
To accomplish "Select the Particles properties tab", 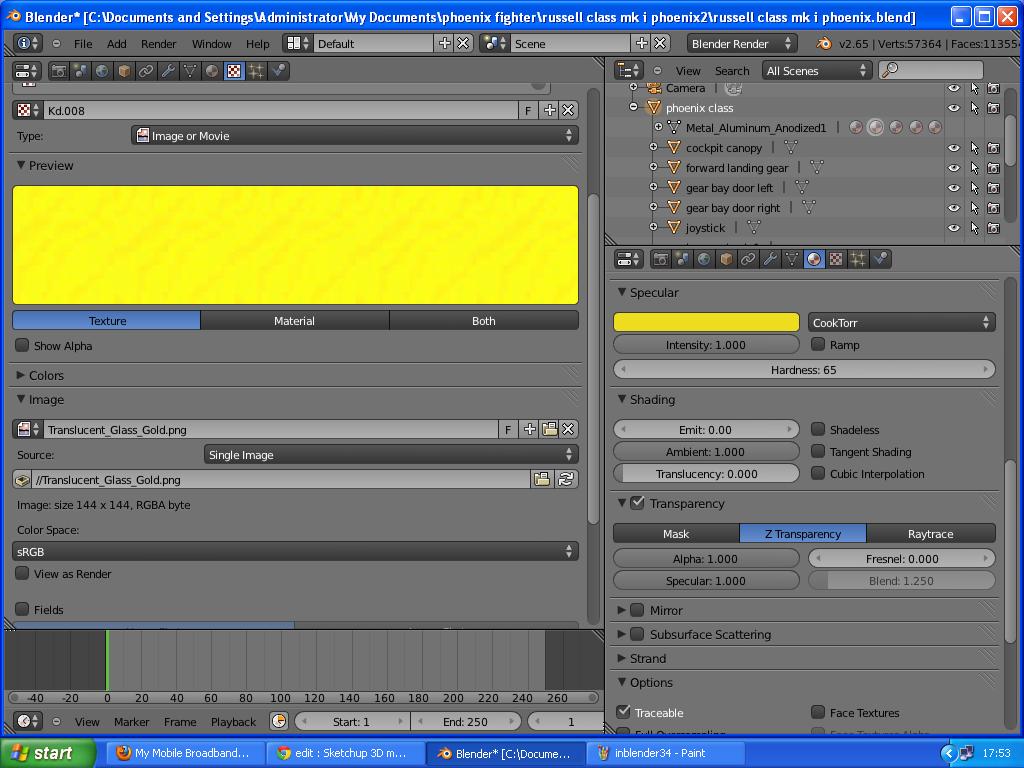I will [x=859, y=259].
